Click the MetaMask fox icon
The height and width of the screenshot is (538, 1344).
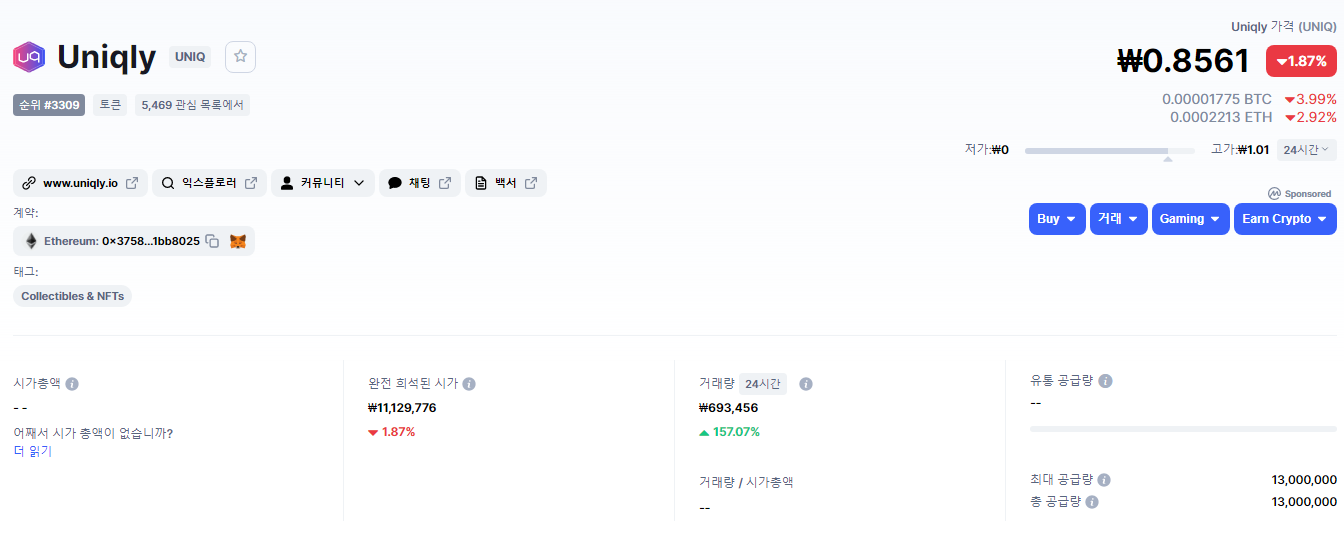point(238,241)
